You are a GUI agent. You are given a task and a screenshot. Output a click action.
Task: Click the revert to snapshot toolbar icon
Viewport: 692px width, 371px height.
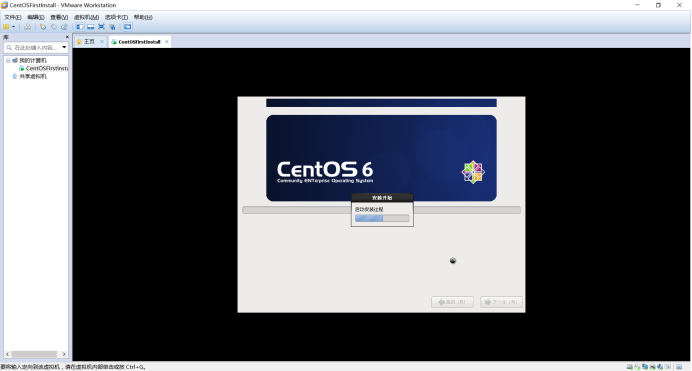click(x=54, y=27)
